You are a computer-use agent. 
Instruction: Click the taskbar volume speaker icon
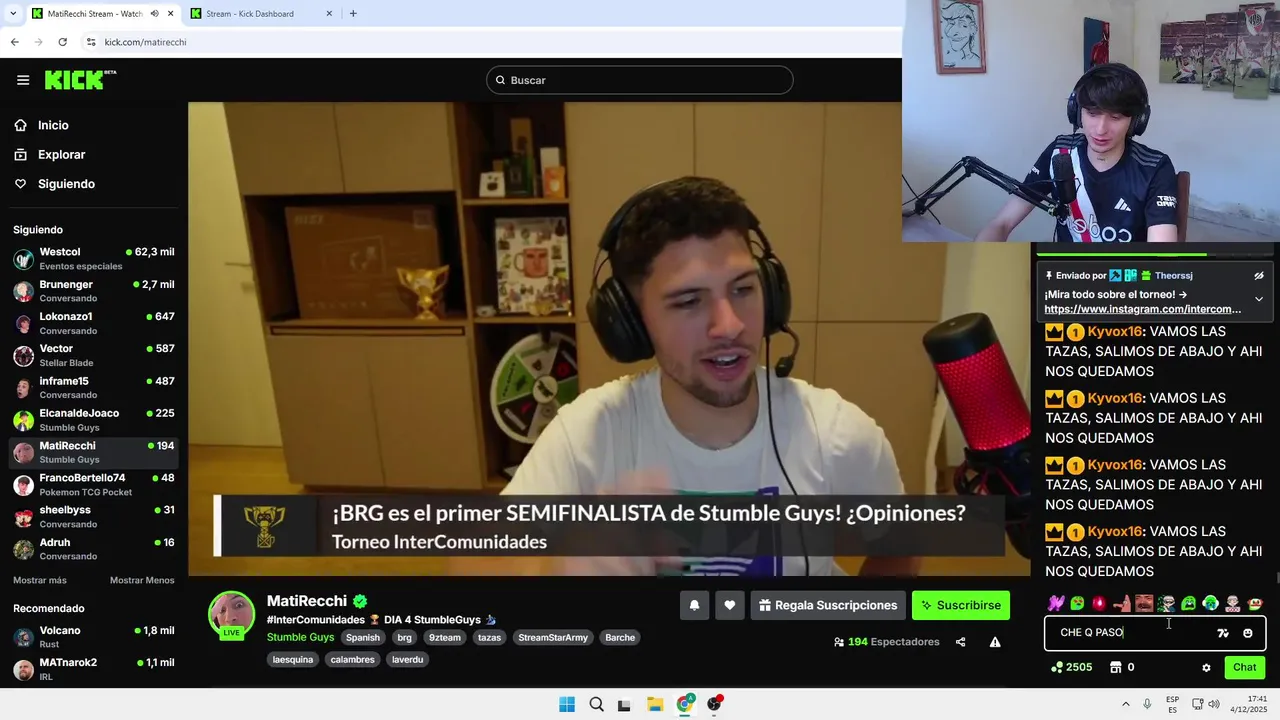tap(1213, 704)
